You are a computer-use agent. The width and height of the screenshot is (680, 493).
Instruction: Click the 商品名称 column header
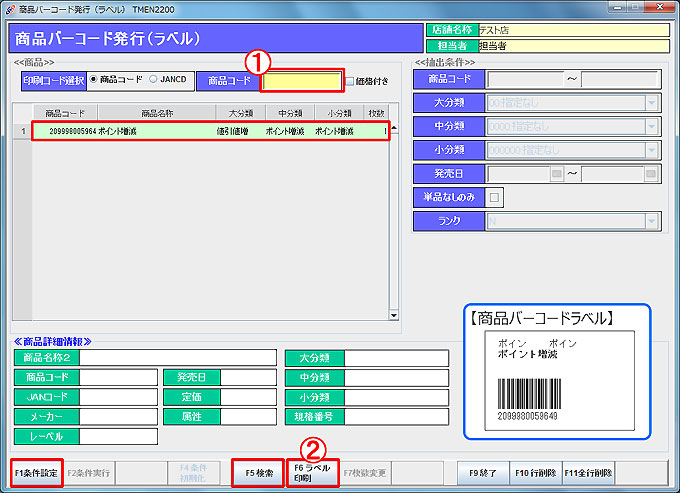click(157, 113)
